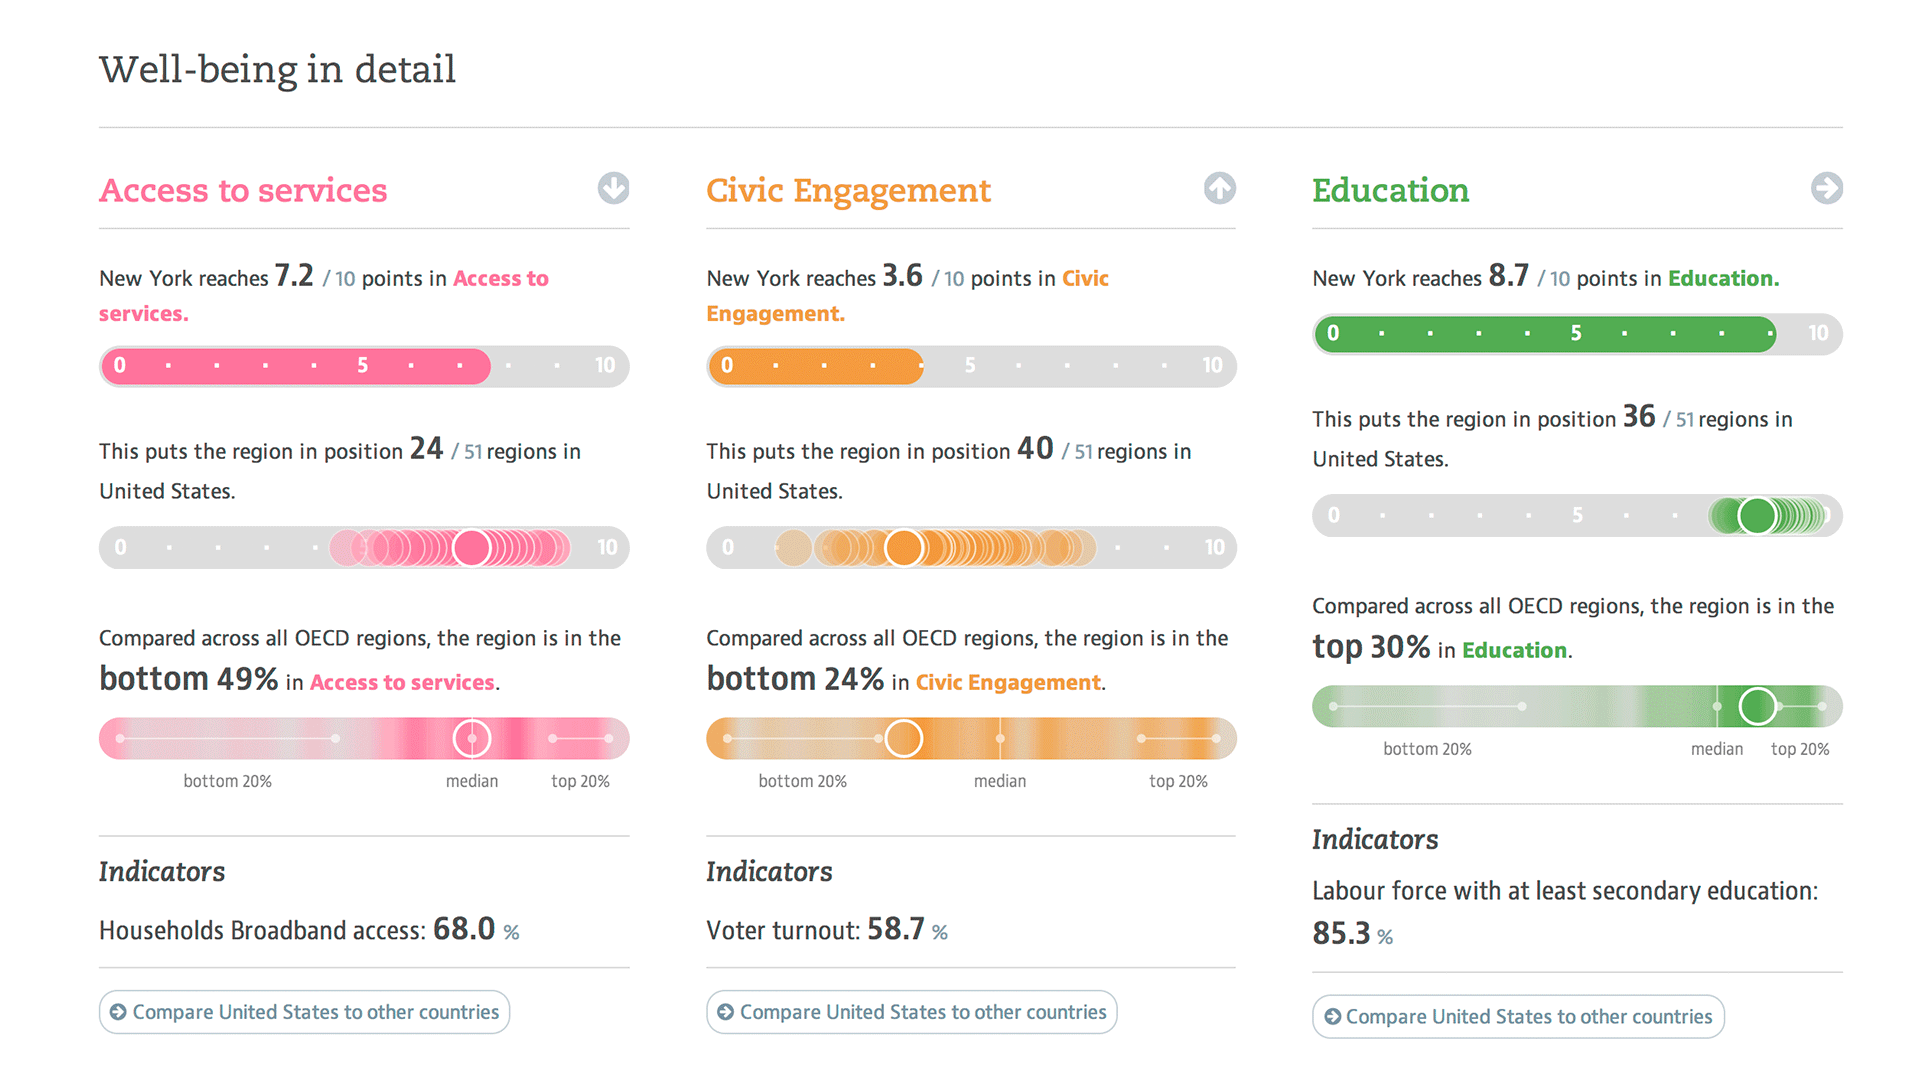Click the up arrow icon beside Civic Engagement

tap(1219, 188)
